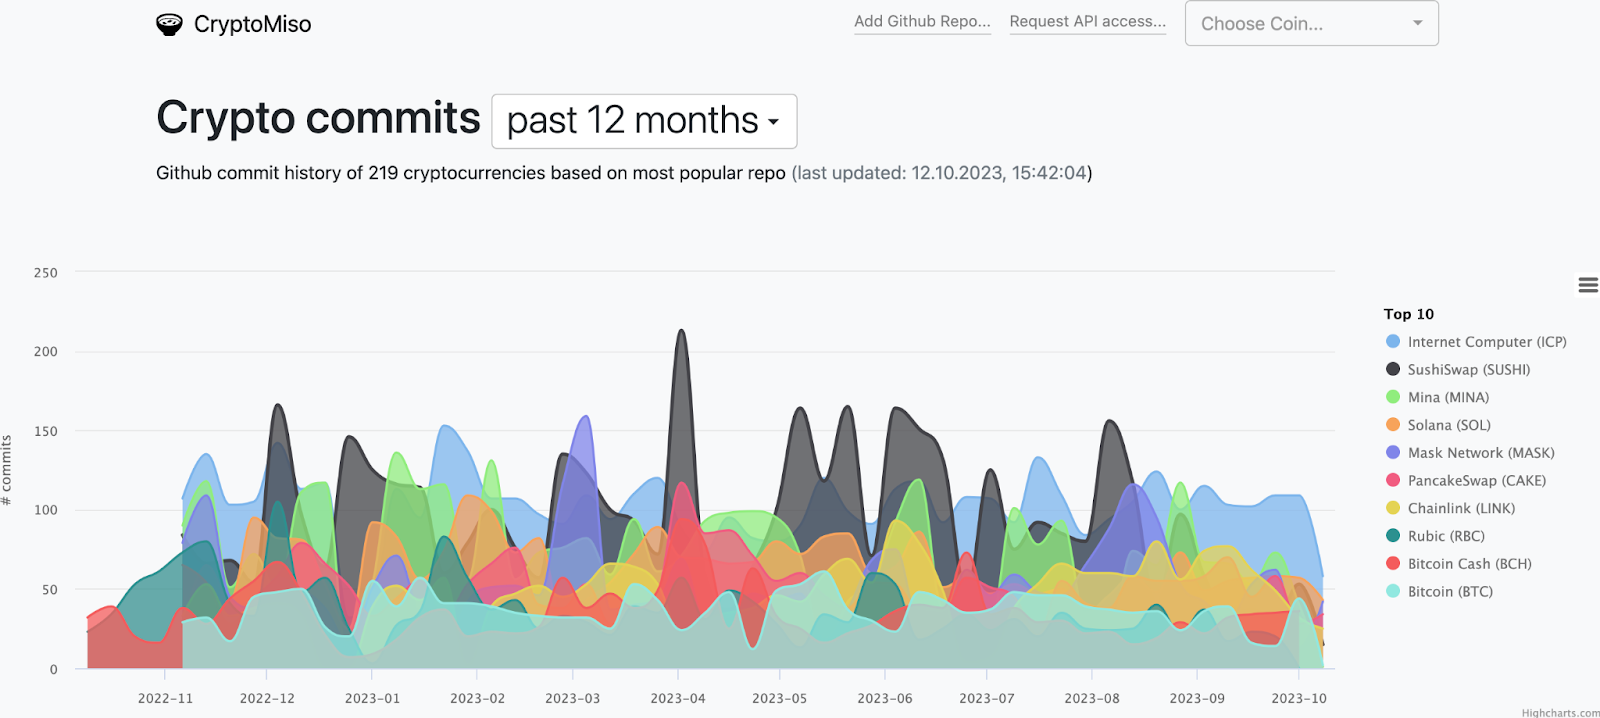The width and height of the screenshot is (1600, 718).
Task: Click the 2023-06 x-axis label
Action: coord(884,698)
